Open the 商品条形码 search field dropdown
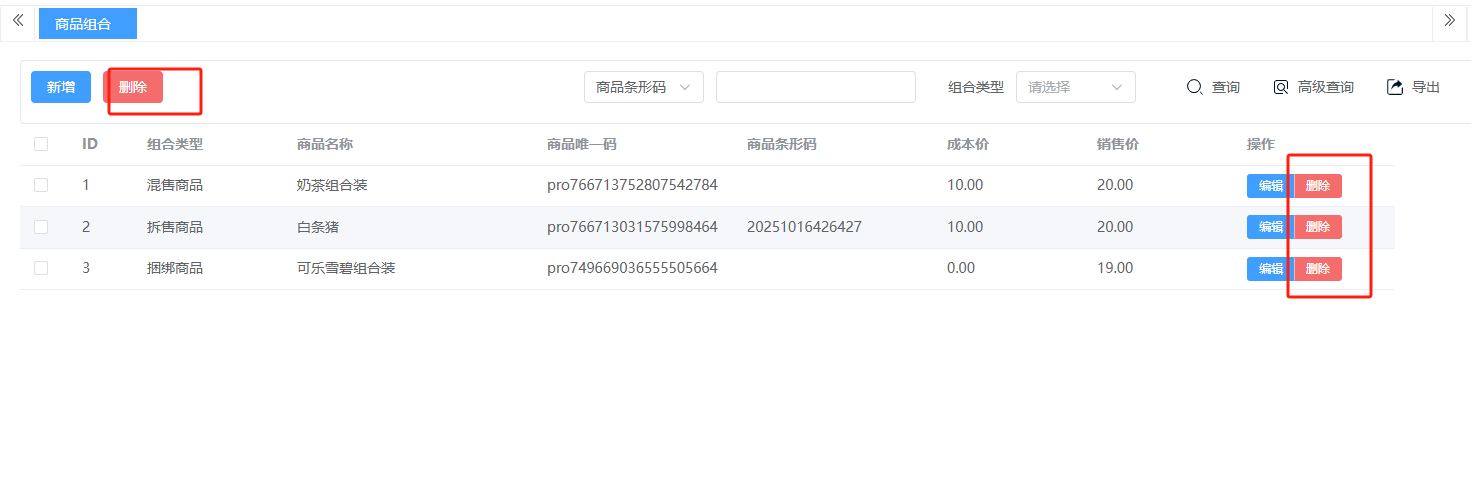The height and width of the screenshot is (481, 1471). click(x=643, y=87)
